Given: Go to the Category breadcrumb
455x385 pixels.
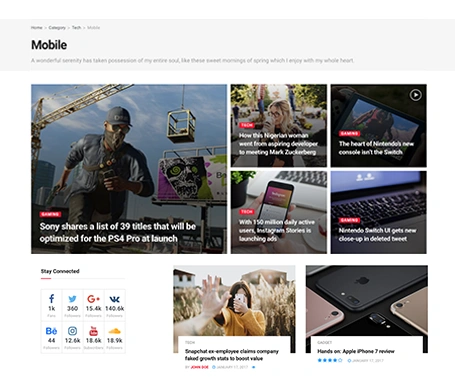Looking at the screenshot, I should pos(57,28).
